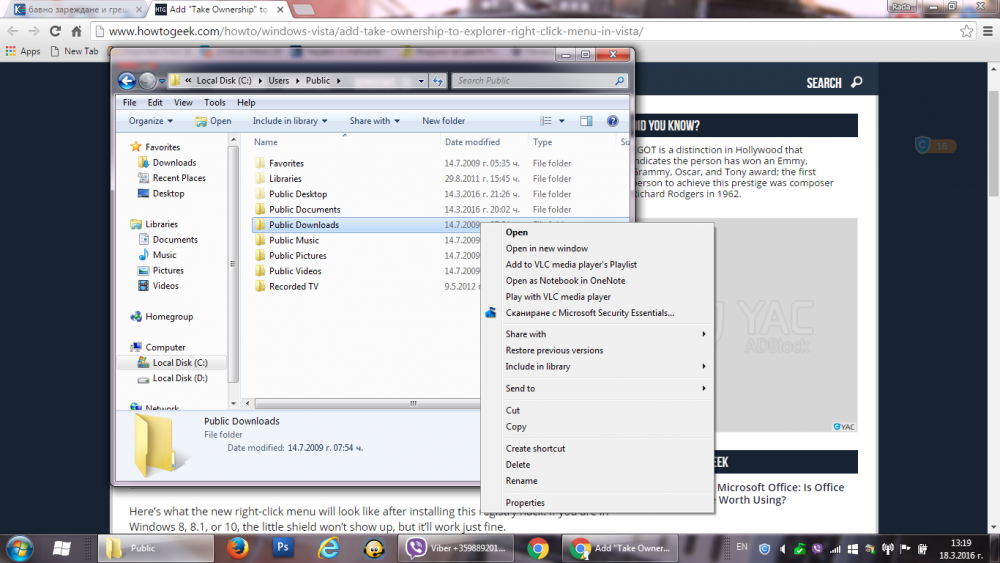The width and height of the screenshot is (1000, 563).
Task: Click the Microsoft Office article link
Action: click(x=781, y=494)
